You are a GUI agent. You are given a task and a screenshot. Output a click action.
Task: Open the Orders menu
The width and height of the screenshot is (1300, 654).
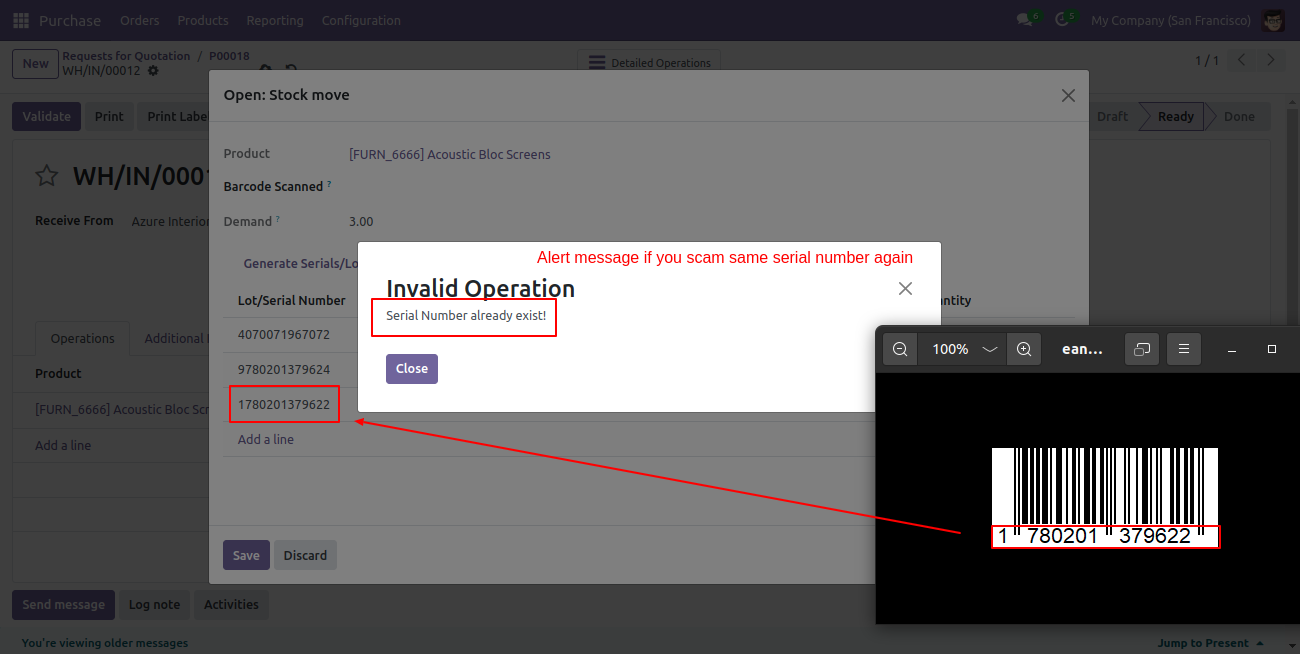pyautogui.click(x=139, y=20)
